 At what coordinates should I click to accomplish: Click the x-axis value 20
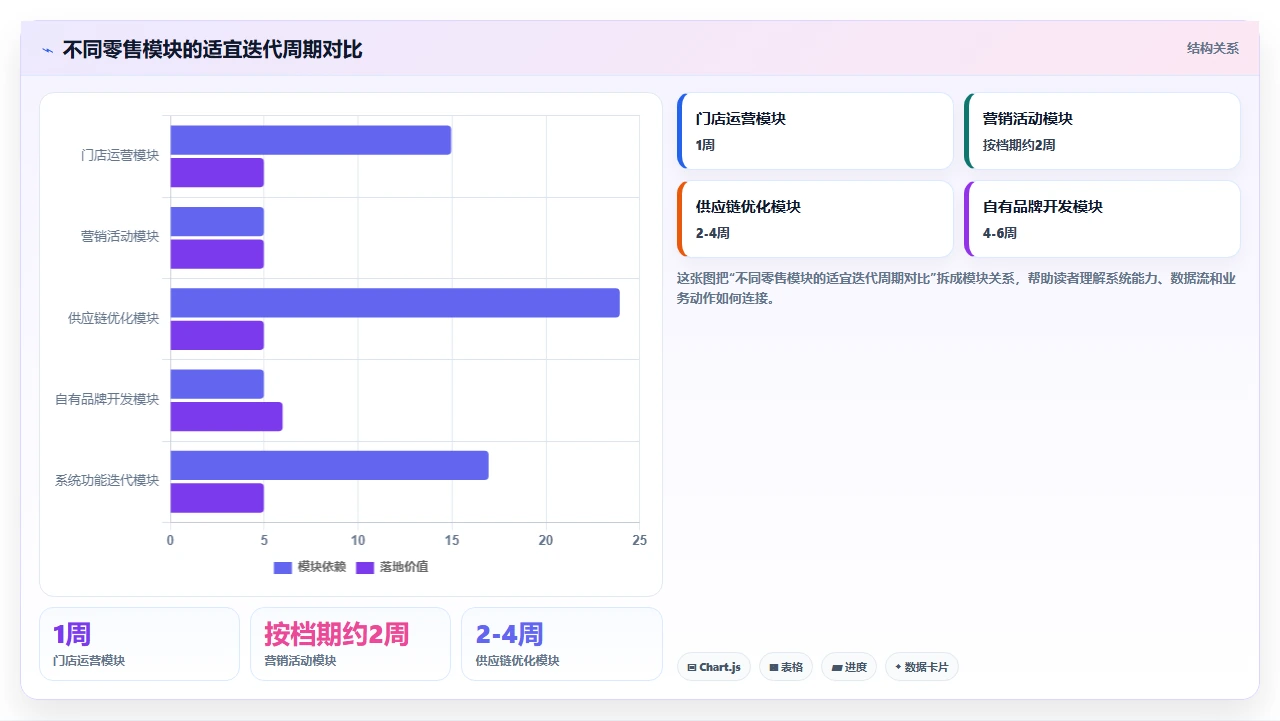(546, 541)
